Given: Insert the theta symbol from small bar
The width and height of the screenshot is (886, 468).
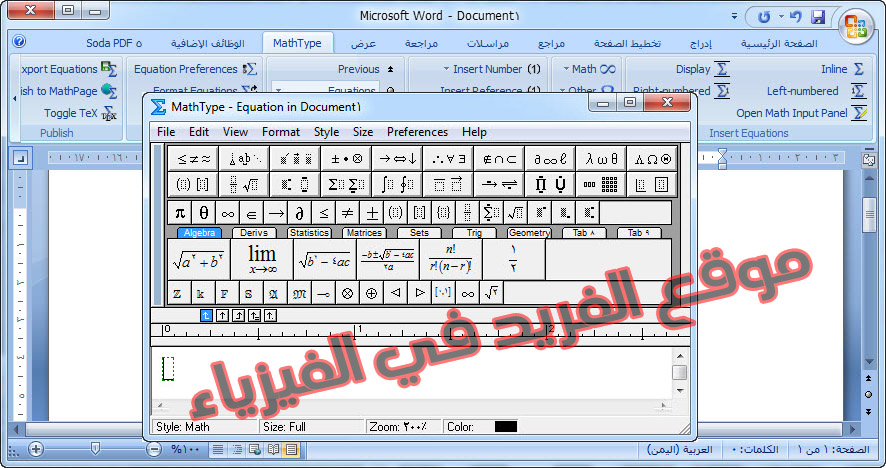Looking at the screenshot, I should click(204, 213).
